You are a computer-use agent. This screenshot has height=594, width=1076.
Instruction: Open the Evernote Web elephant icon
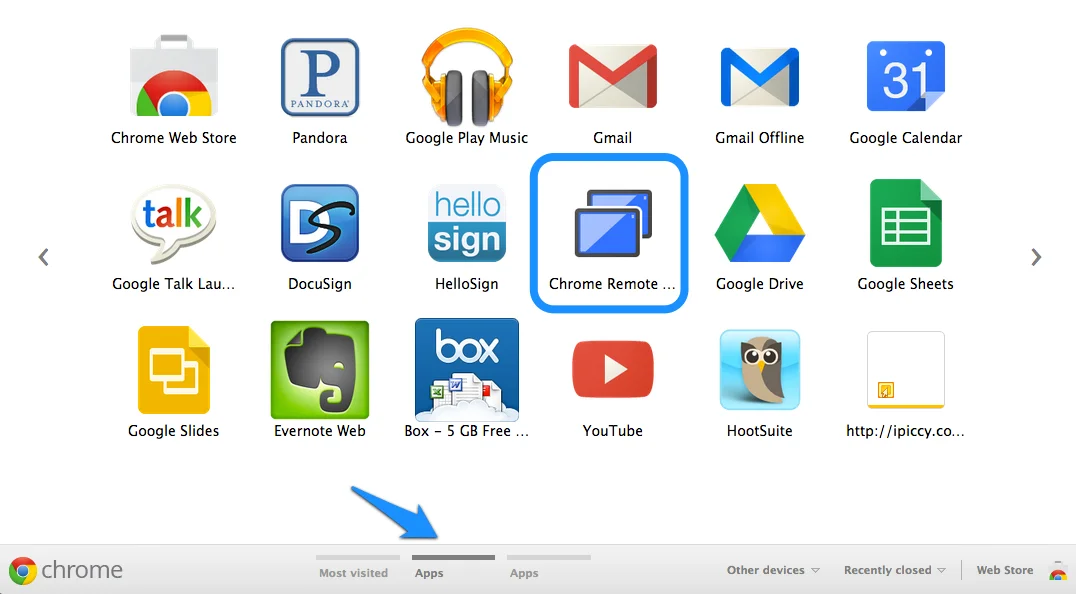[x=320, y=370]
